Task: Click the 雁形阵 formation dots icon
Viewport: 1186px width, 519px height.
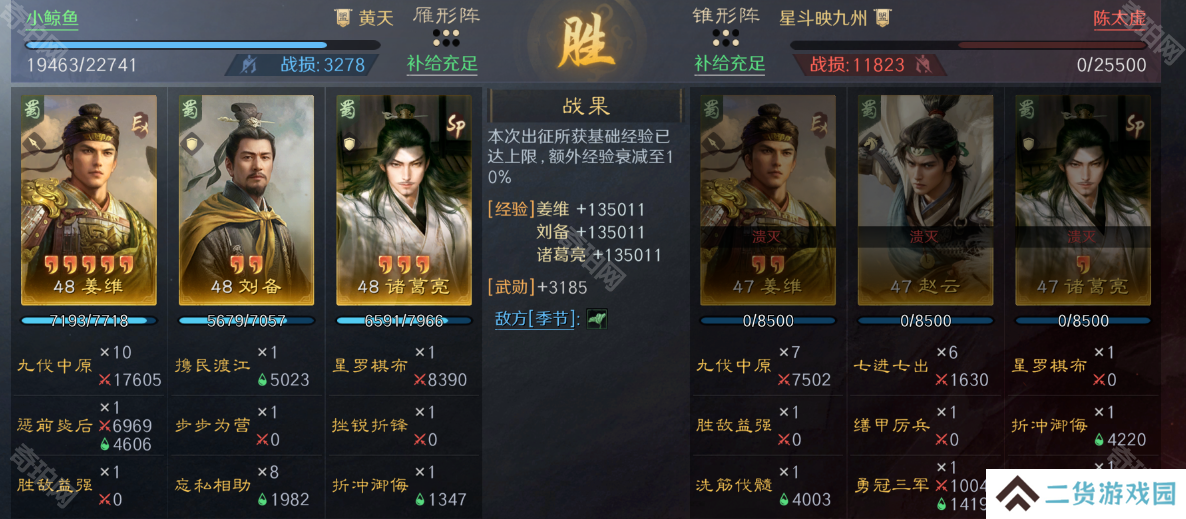Action: click(446, 38)
